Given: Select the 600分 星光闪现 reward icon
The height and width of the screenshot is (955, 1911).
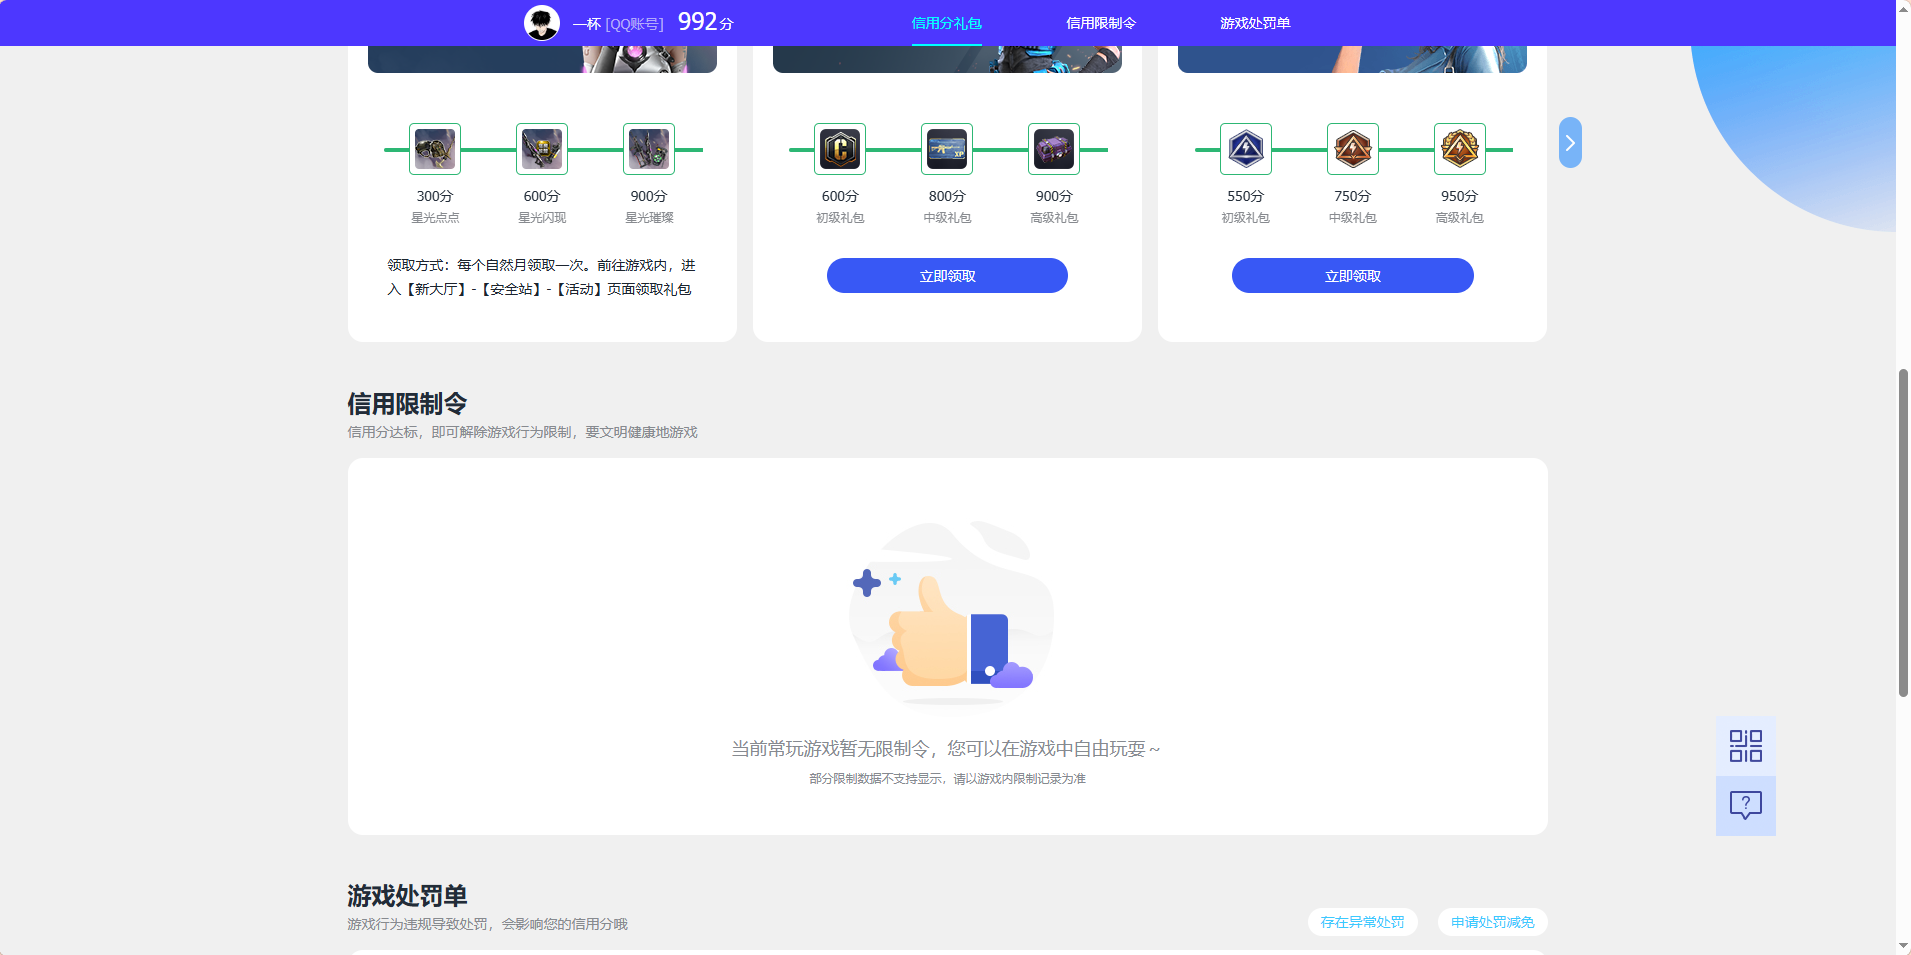Looking at the screenshot, I should (541, 148).
